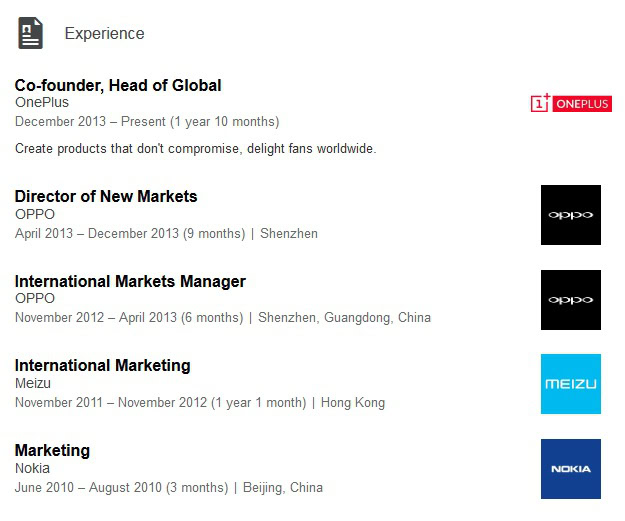Click the OnePlus company name link
Image resolution: width=625 pixels, height=521 pixels.
[42, 102]
